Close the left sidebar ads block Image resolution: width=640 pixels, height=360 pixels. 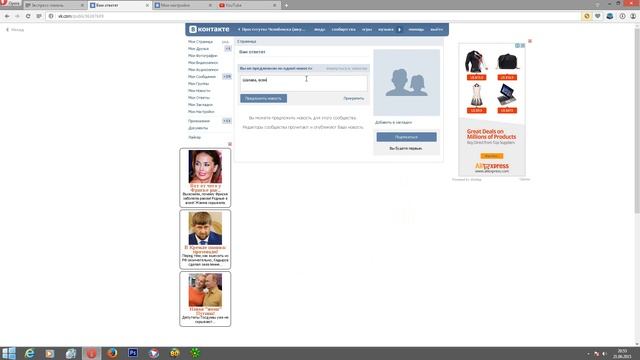(230, 144)
